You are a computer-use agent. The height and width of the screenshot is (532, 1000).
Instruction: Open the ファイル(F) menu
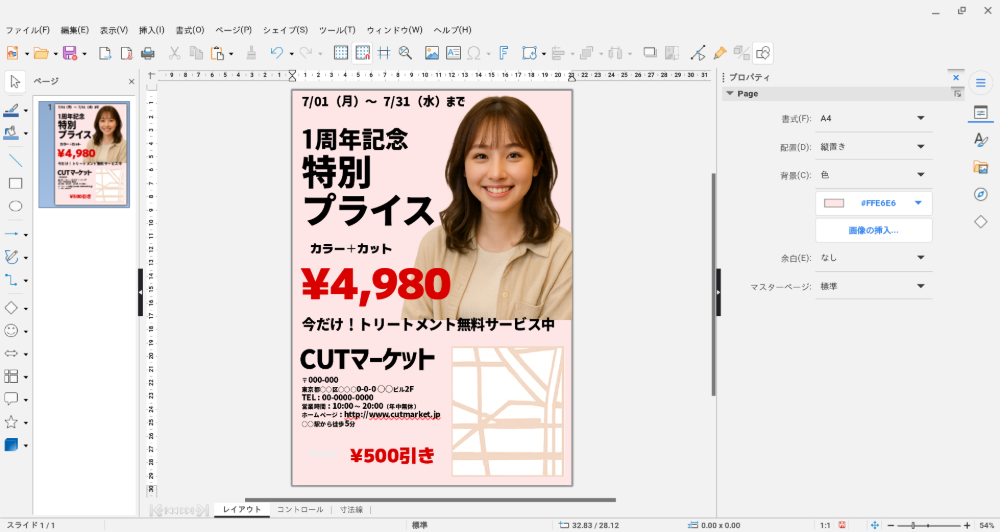(x=27, y=30)
